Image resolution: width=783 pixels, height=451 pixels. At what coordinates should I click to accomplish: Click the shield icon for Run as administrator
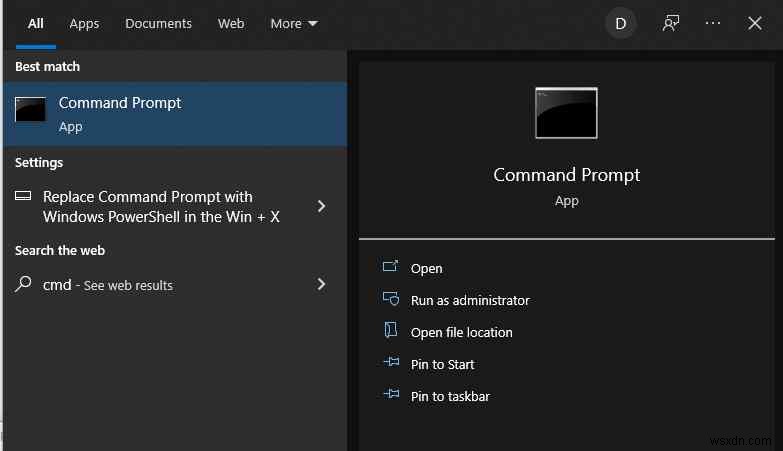[x=391, y=300]
